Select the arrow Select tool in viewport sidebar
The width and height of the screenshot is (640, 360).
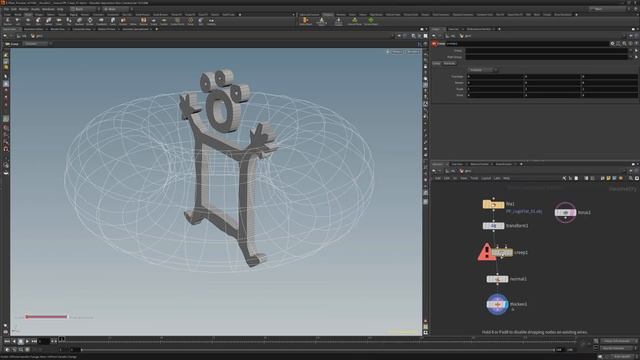(x=6, y=76)
